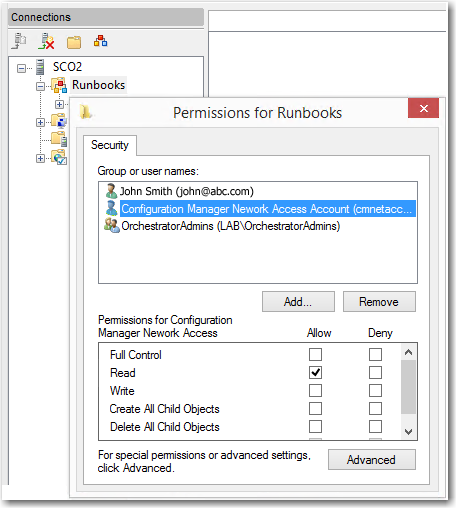
Task: Click the Remove button
Action: pyautogui.click(x=379, y=302)
